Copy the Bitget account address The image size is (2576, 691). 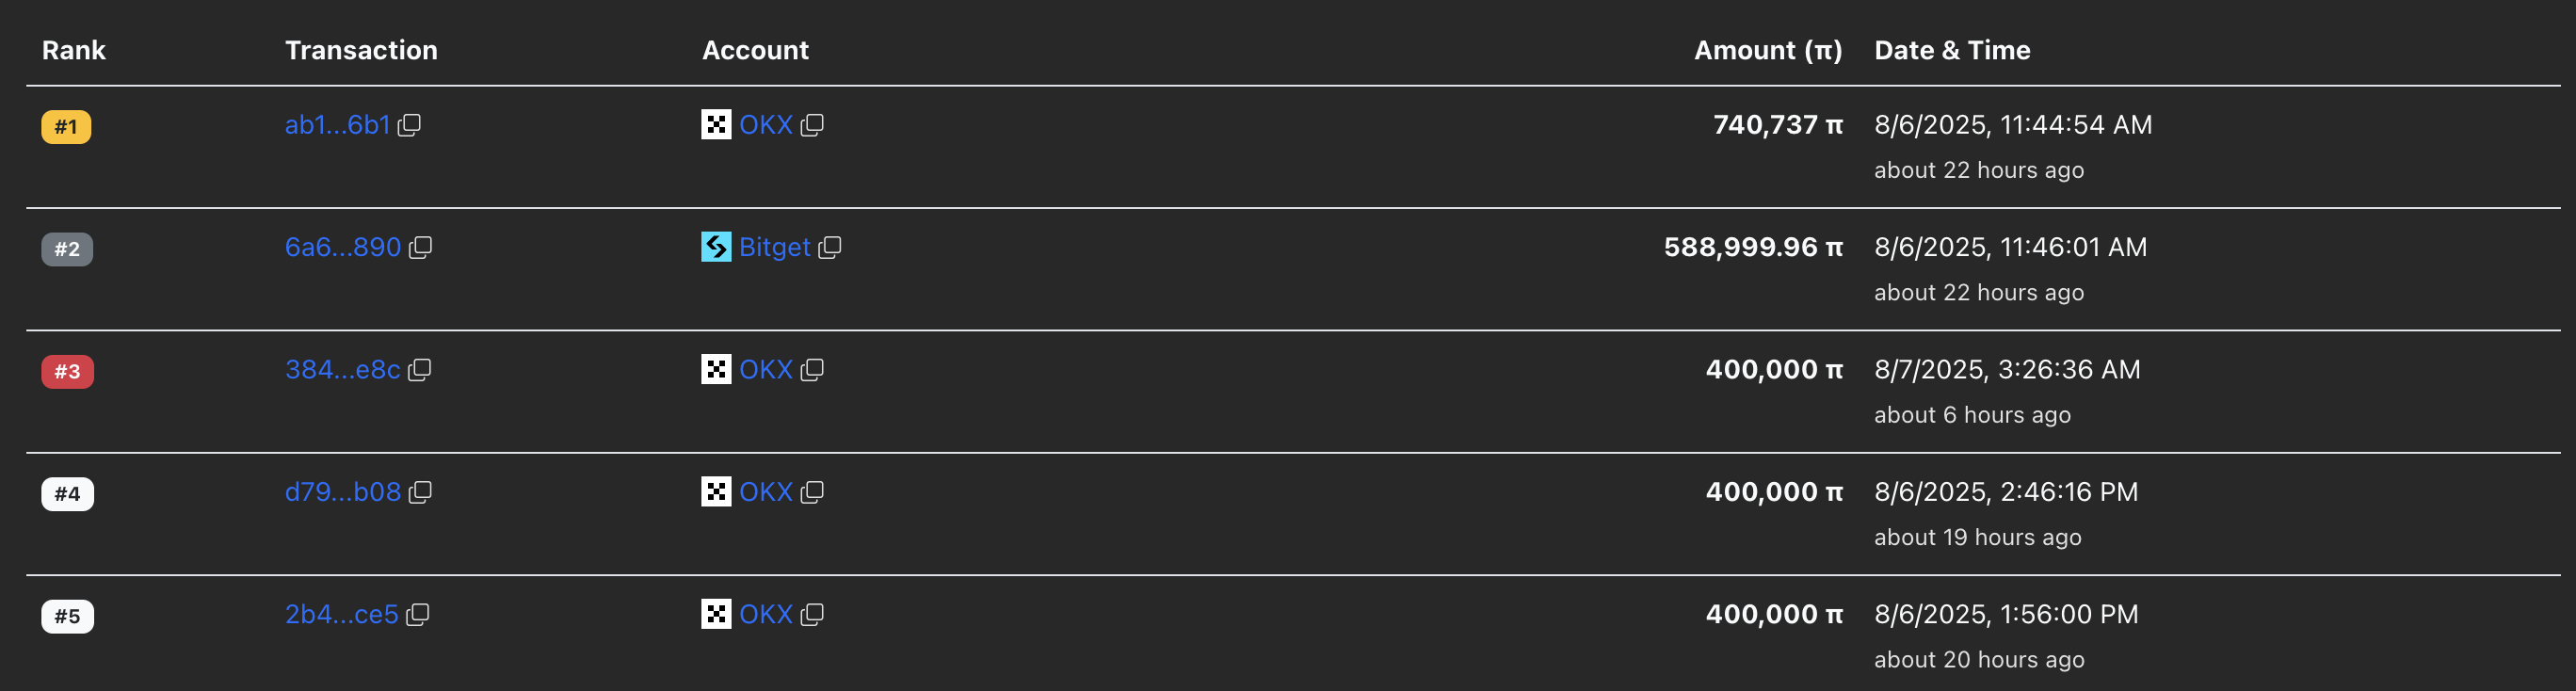830,247
